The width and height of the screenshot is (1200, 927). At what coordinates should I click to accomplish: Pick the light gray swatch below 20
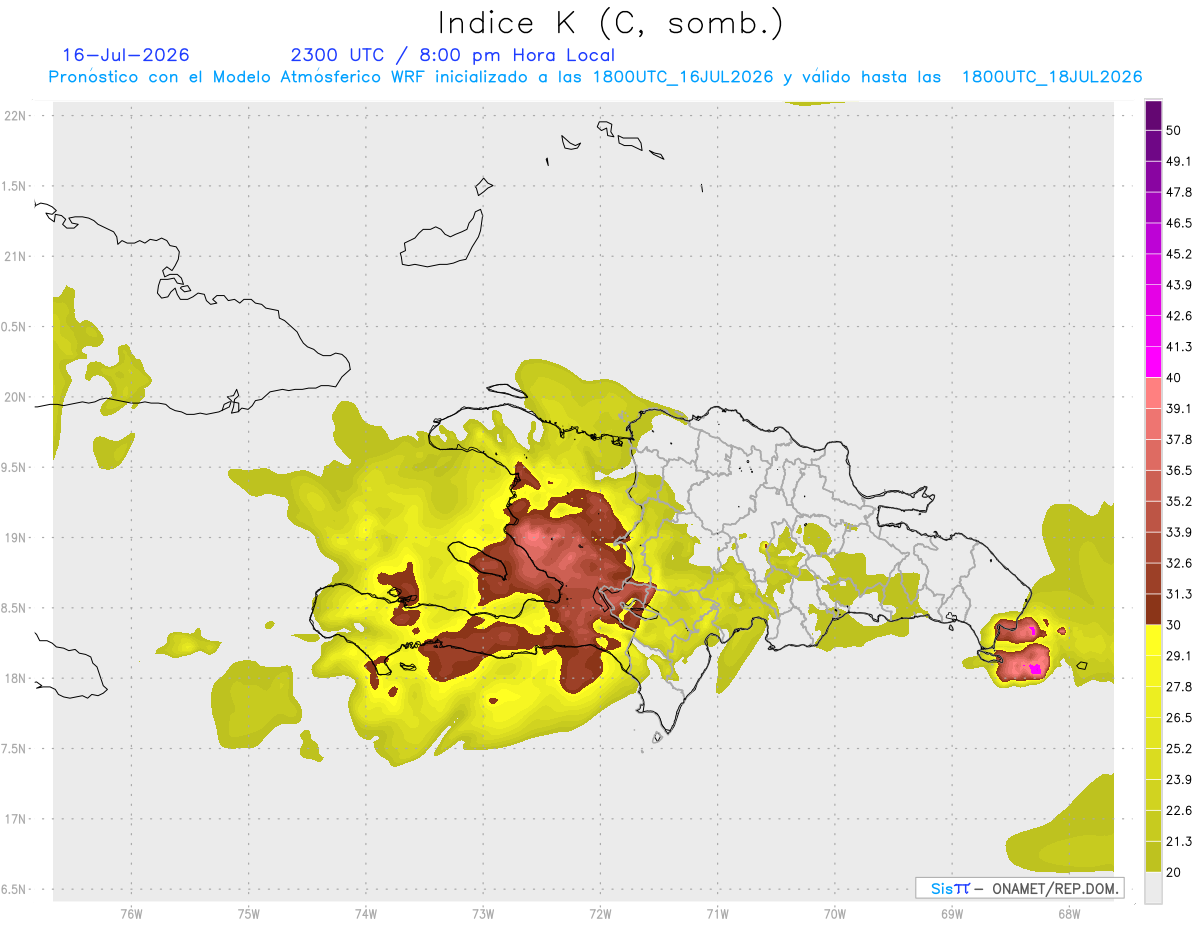click(1154, 887)
